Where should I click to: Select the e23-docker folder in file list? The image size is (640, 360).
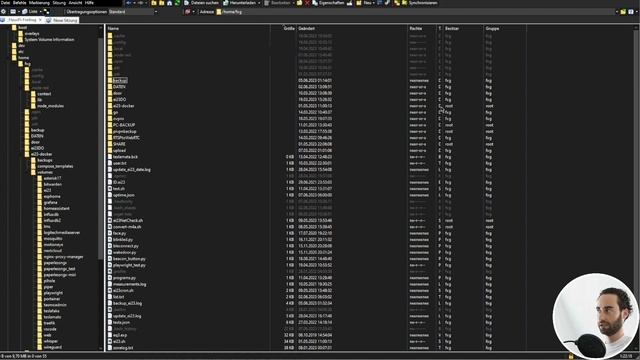pyautogui.click(x=124, y=106)
